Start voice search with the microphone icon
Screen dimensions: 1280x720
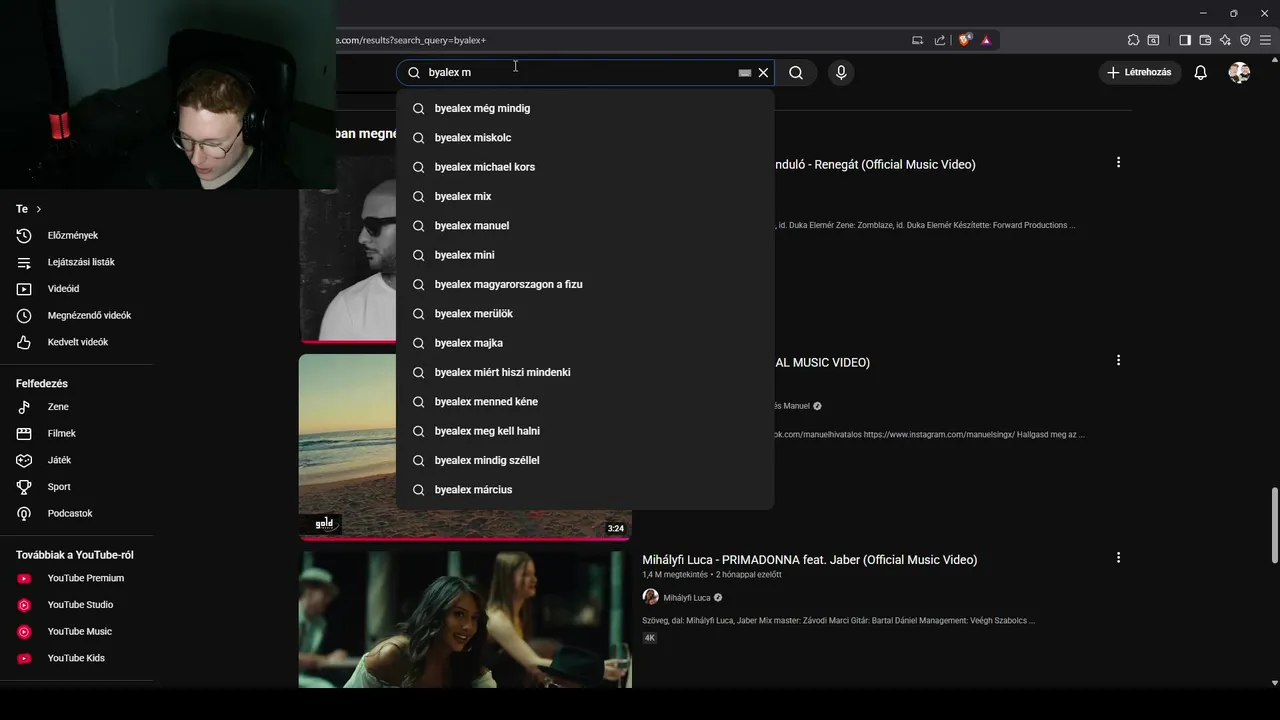(841, 72)
